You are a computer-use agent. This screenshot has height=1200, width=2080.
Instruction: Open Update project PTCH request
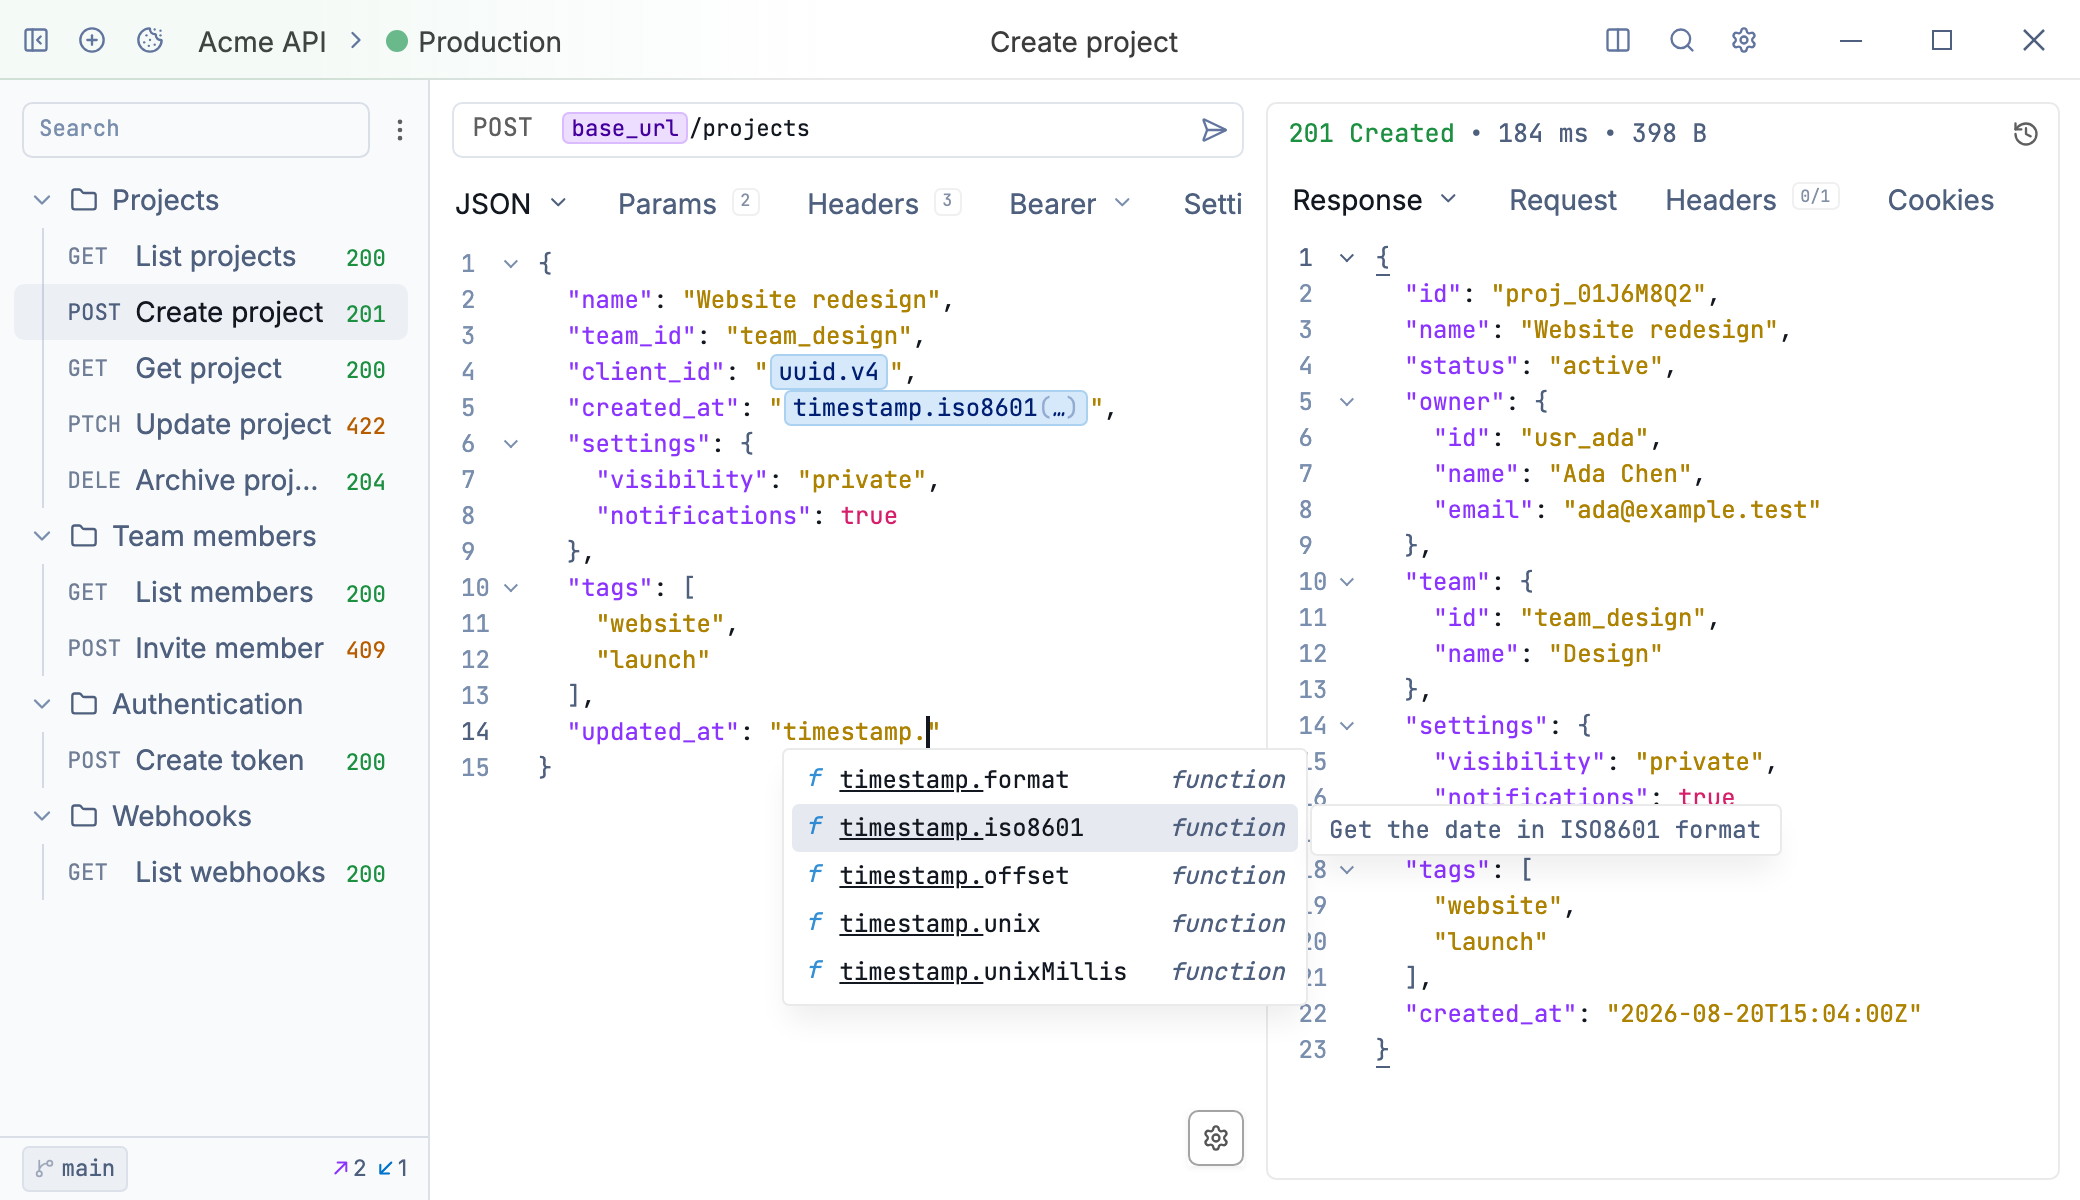click(x=211, y=424)
